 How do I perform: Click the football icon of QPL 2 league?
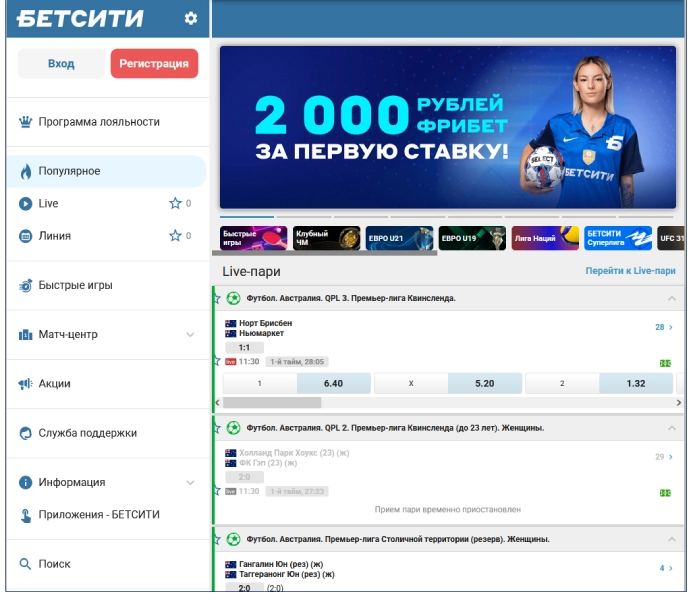tap(233, 428)
